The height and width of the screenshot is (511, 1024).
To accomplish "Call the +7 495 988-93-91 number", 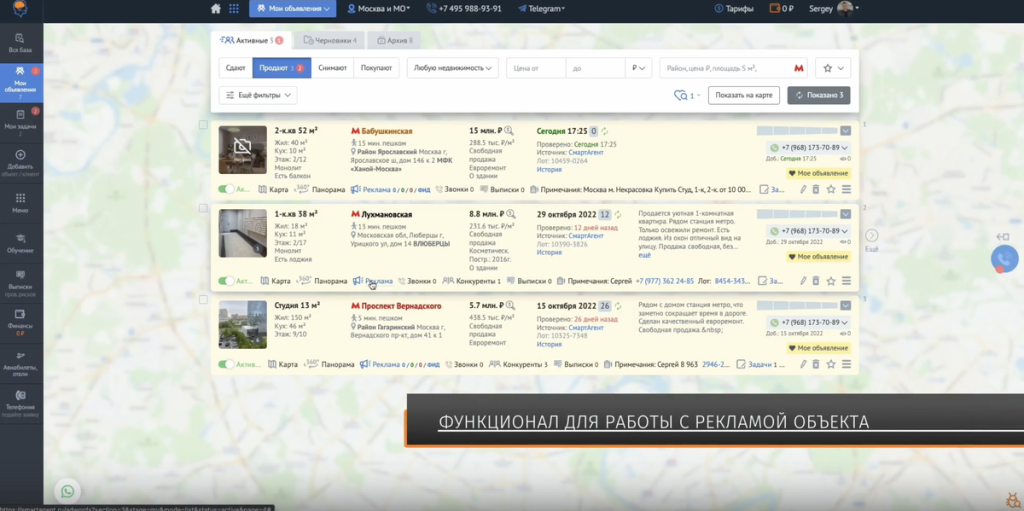I will point(464,8).
